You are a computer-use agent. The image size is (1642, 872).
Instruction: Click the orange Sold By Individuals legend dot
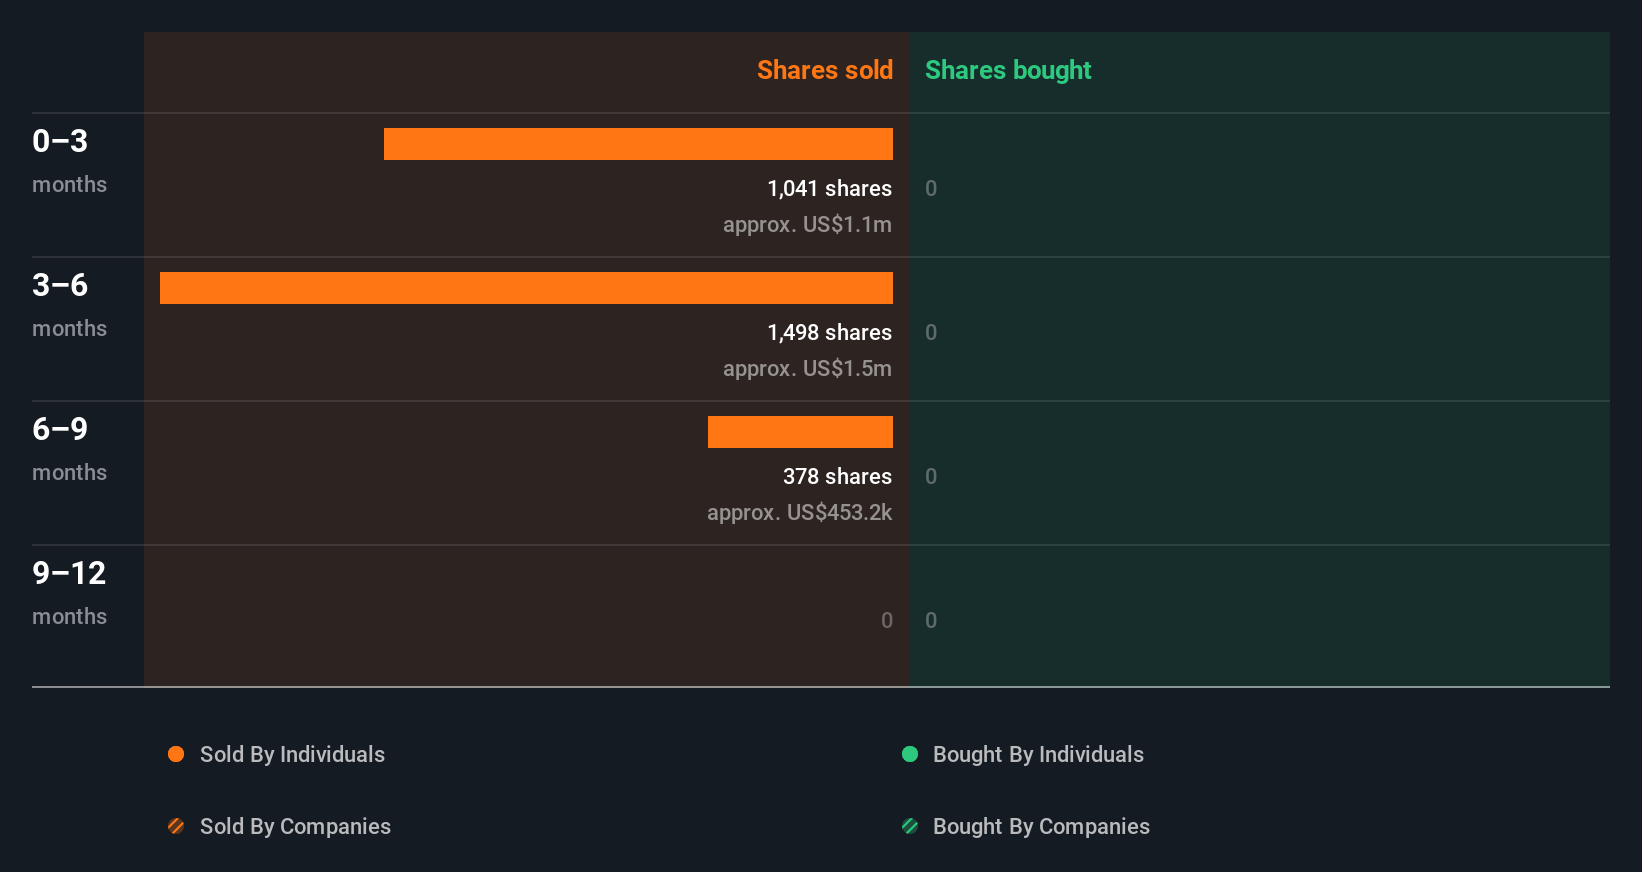[x=176, y=754]
